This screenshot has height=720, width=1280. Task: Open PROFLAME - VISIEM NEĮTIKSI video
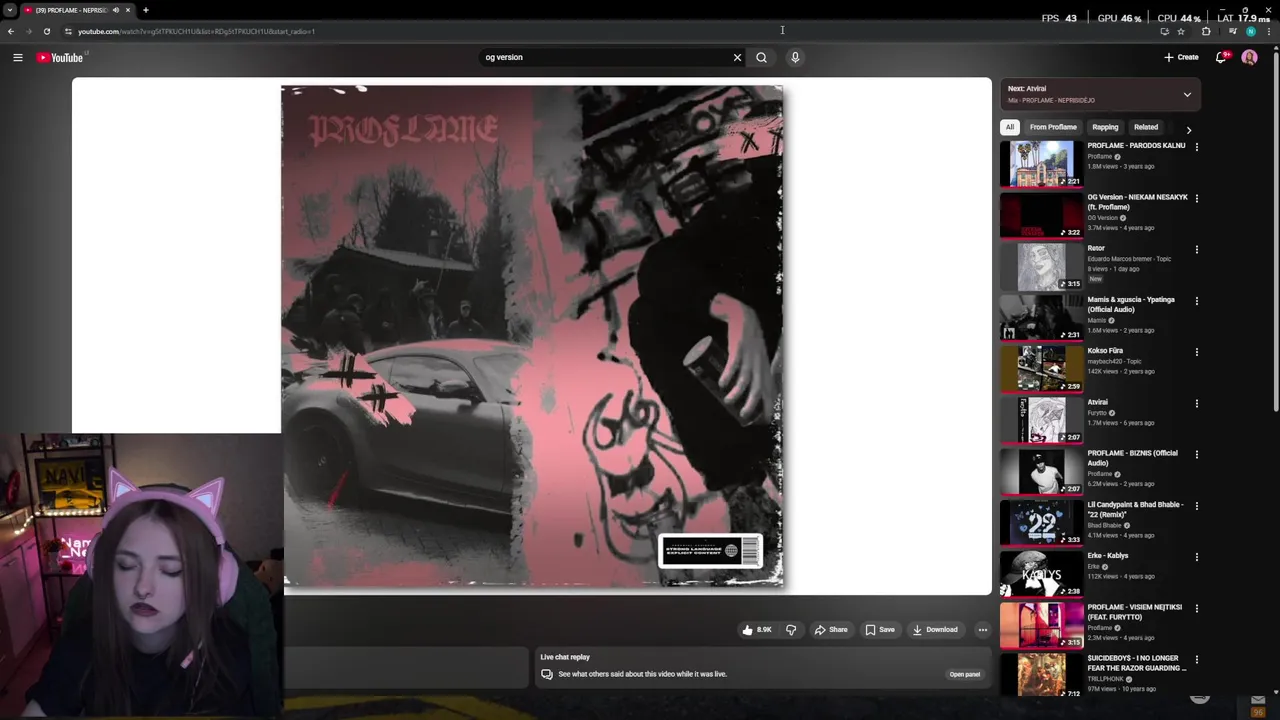[1134, 612]
